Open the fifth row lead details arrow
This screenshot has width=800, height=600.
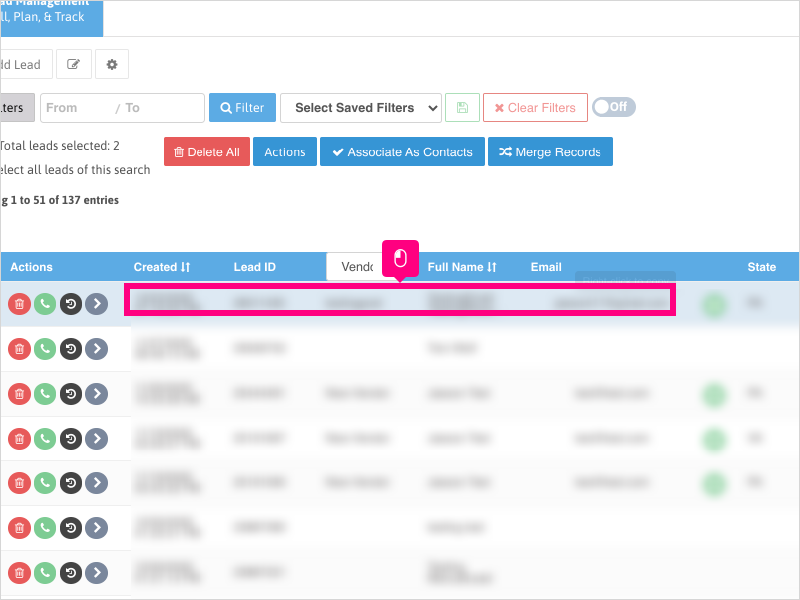point(96,483)
